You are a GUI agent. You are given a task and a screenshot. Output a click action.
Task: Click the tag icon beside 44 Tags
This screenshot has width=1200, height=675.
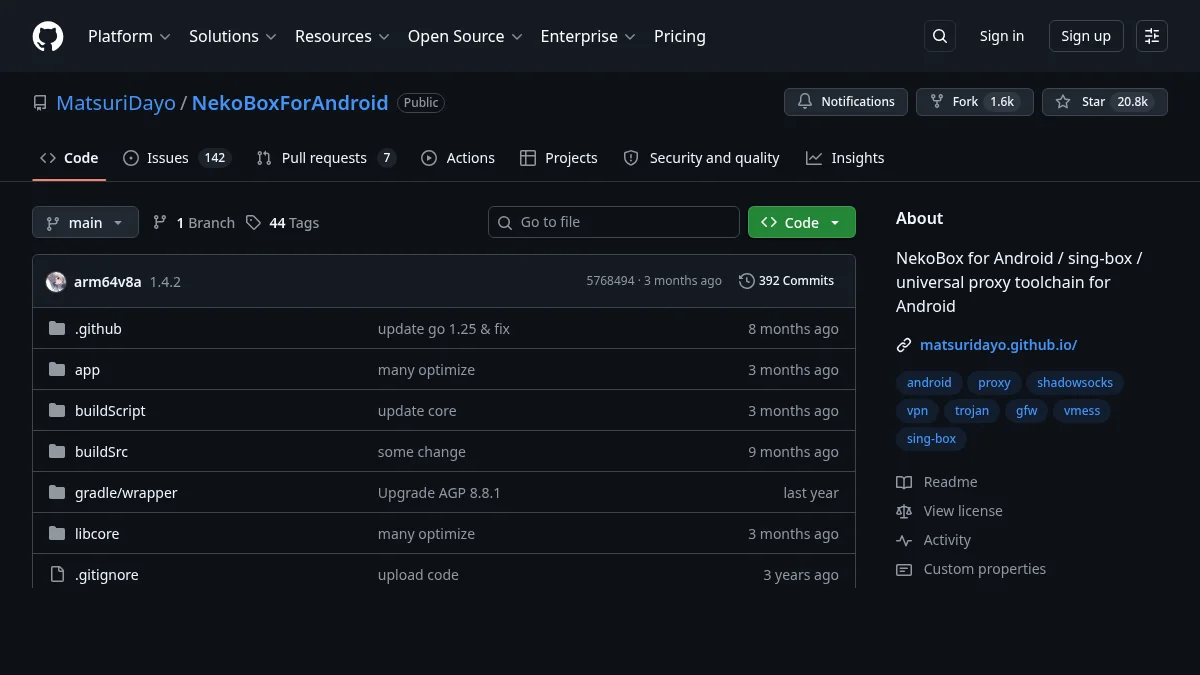tap(253, 223)
